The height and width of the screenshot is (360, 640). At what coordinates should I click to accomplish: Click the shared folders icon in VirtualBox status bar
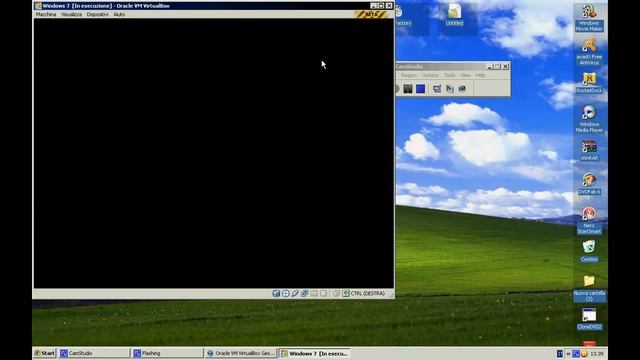point(314,293)
